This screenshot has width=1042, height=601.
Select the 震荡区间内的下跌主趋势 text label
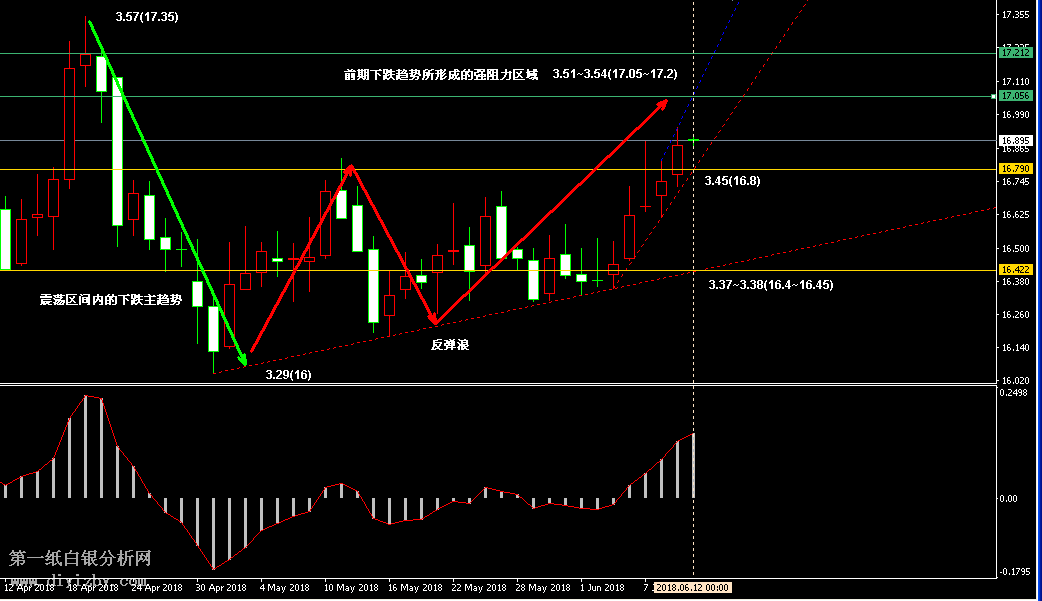click(110, 299)
